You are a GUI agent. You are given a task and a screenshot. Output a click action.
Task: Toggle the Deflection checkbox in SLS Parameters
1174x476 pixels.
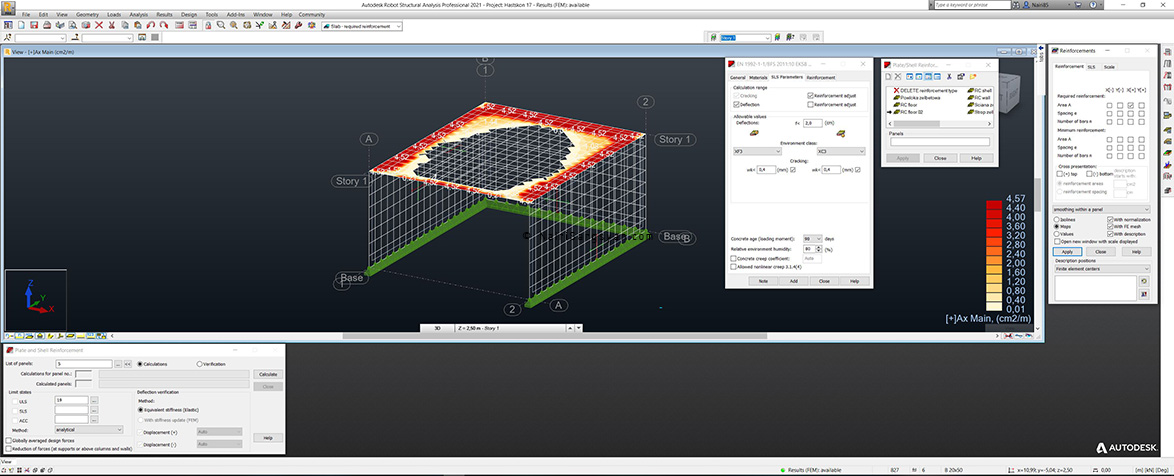point(736,104)
